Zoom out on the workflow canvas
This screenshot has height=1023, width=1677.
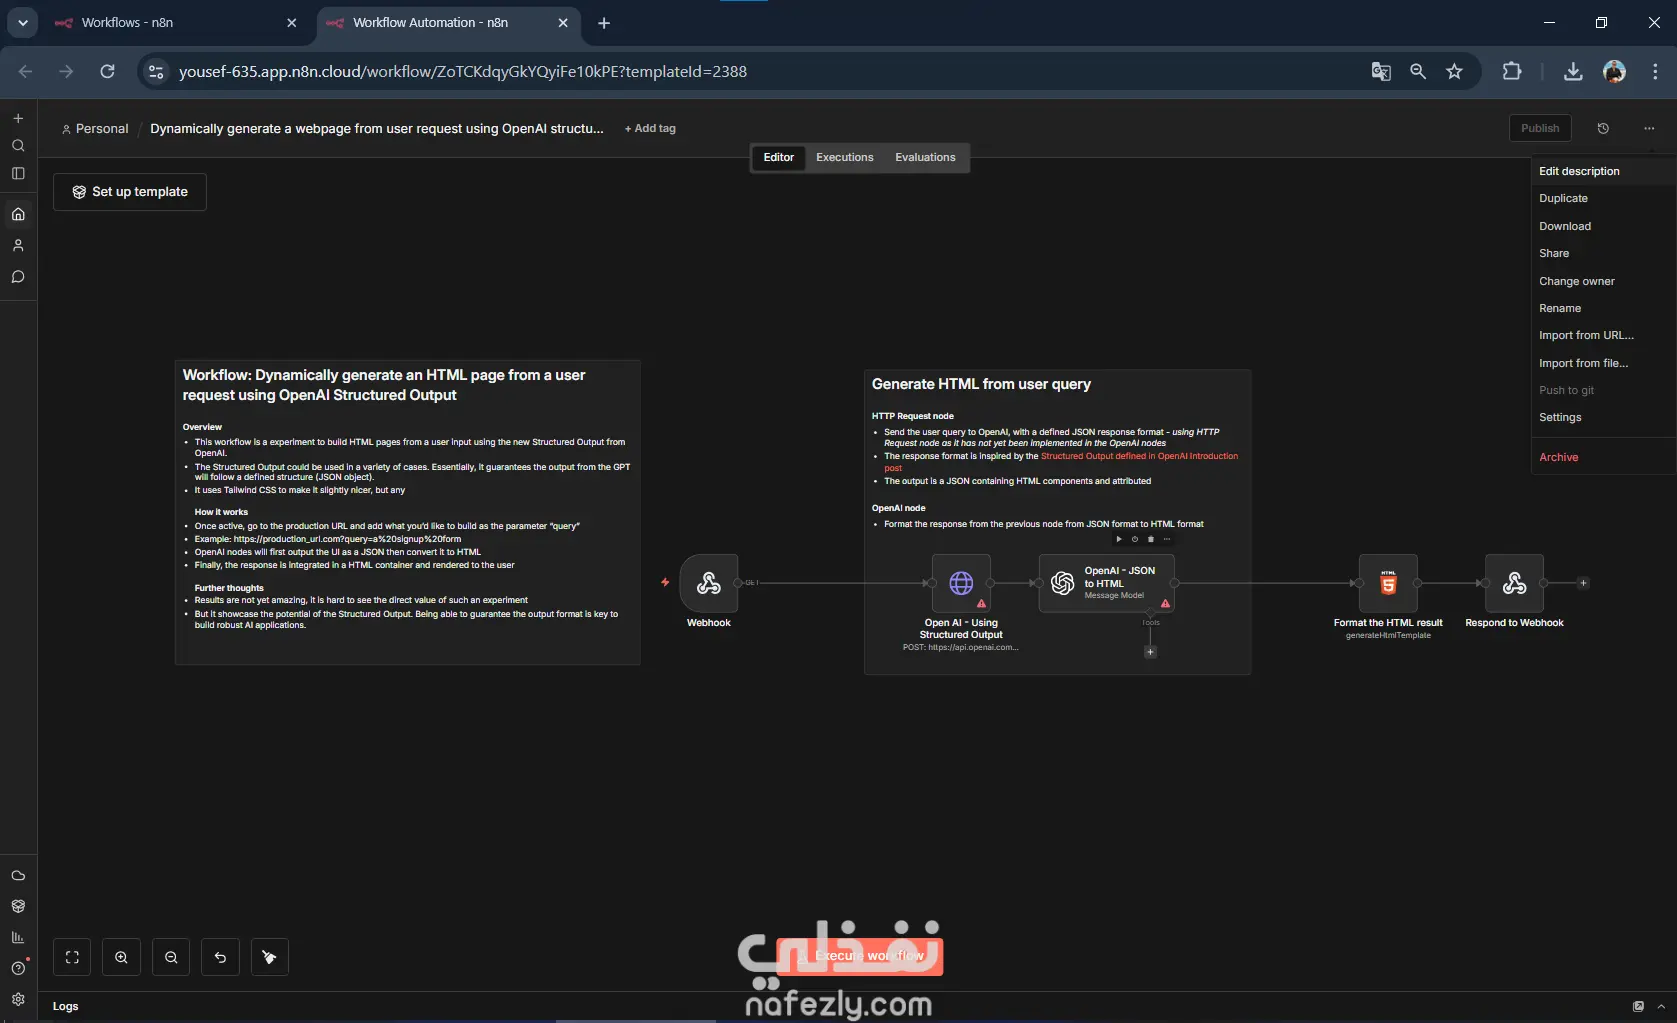(x=171, y=957)
